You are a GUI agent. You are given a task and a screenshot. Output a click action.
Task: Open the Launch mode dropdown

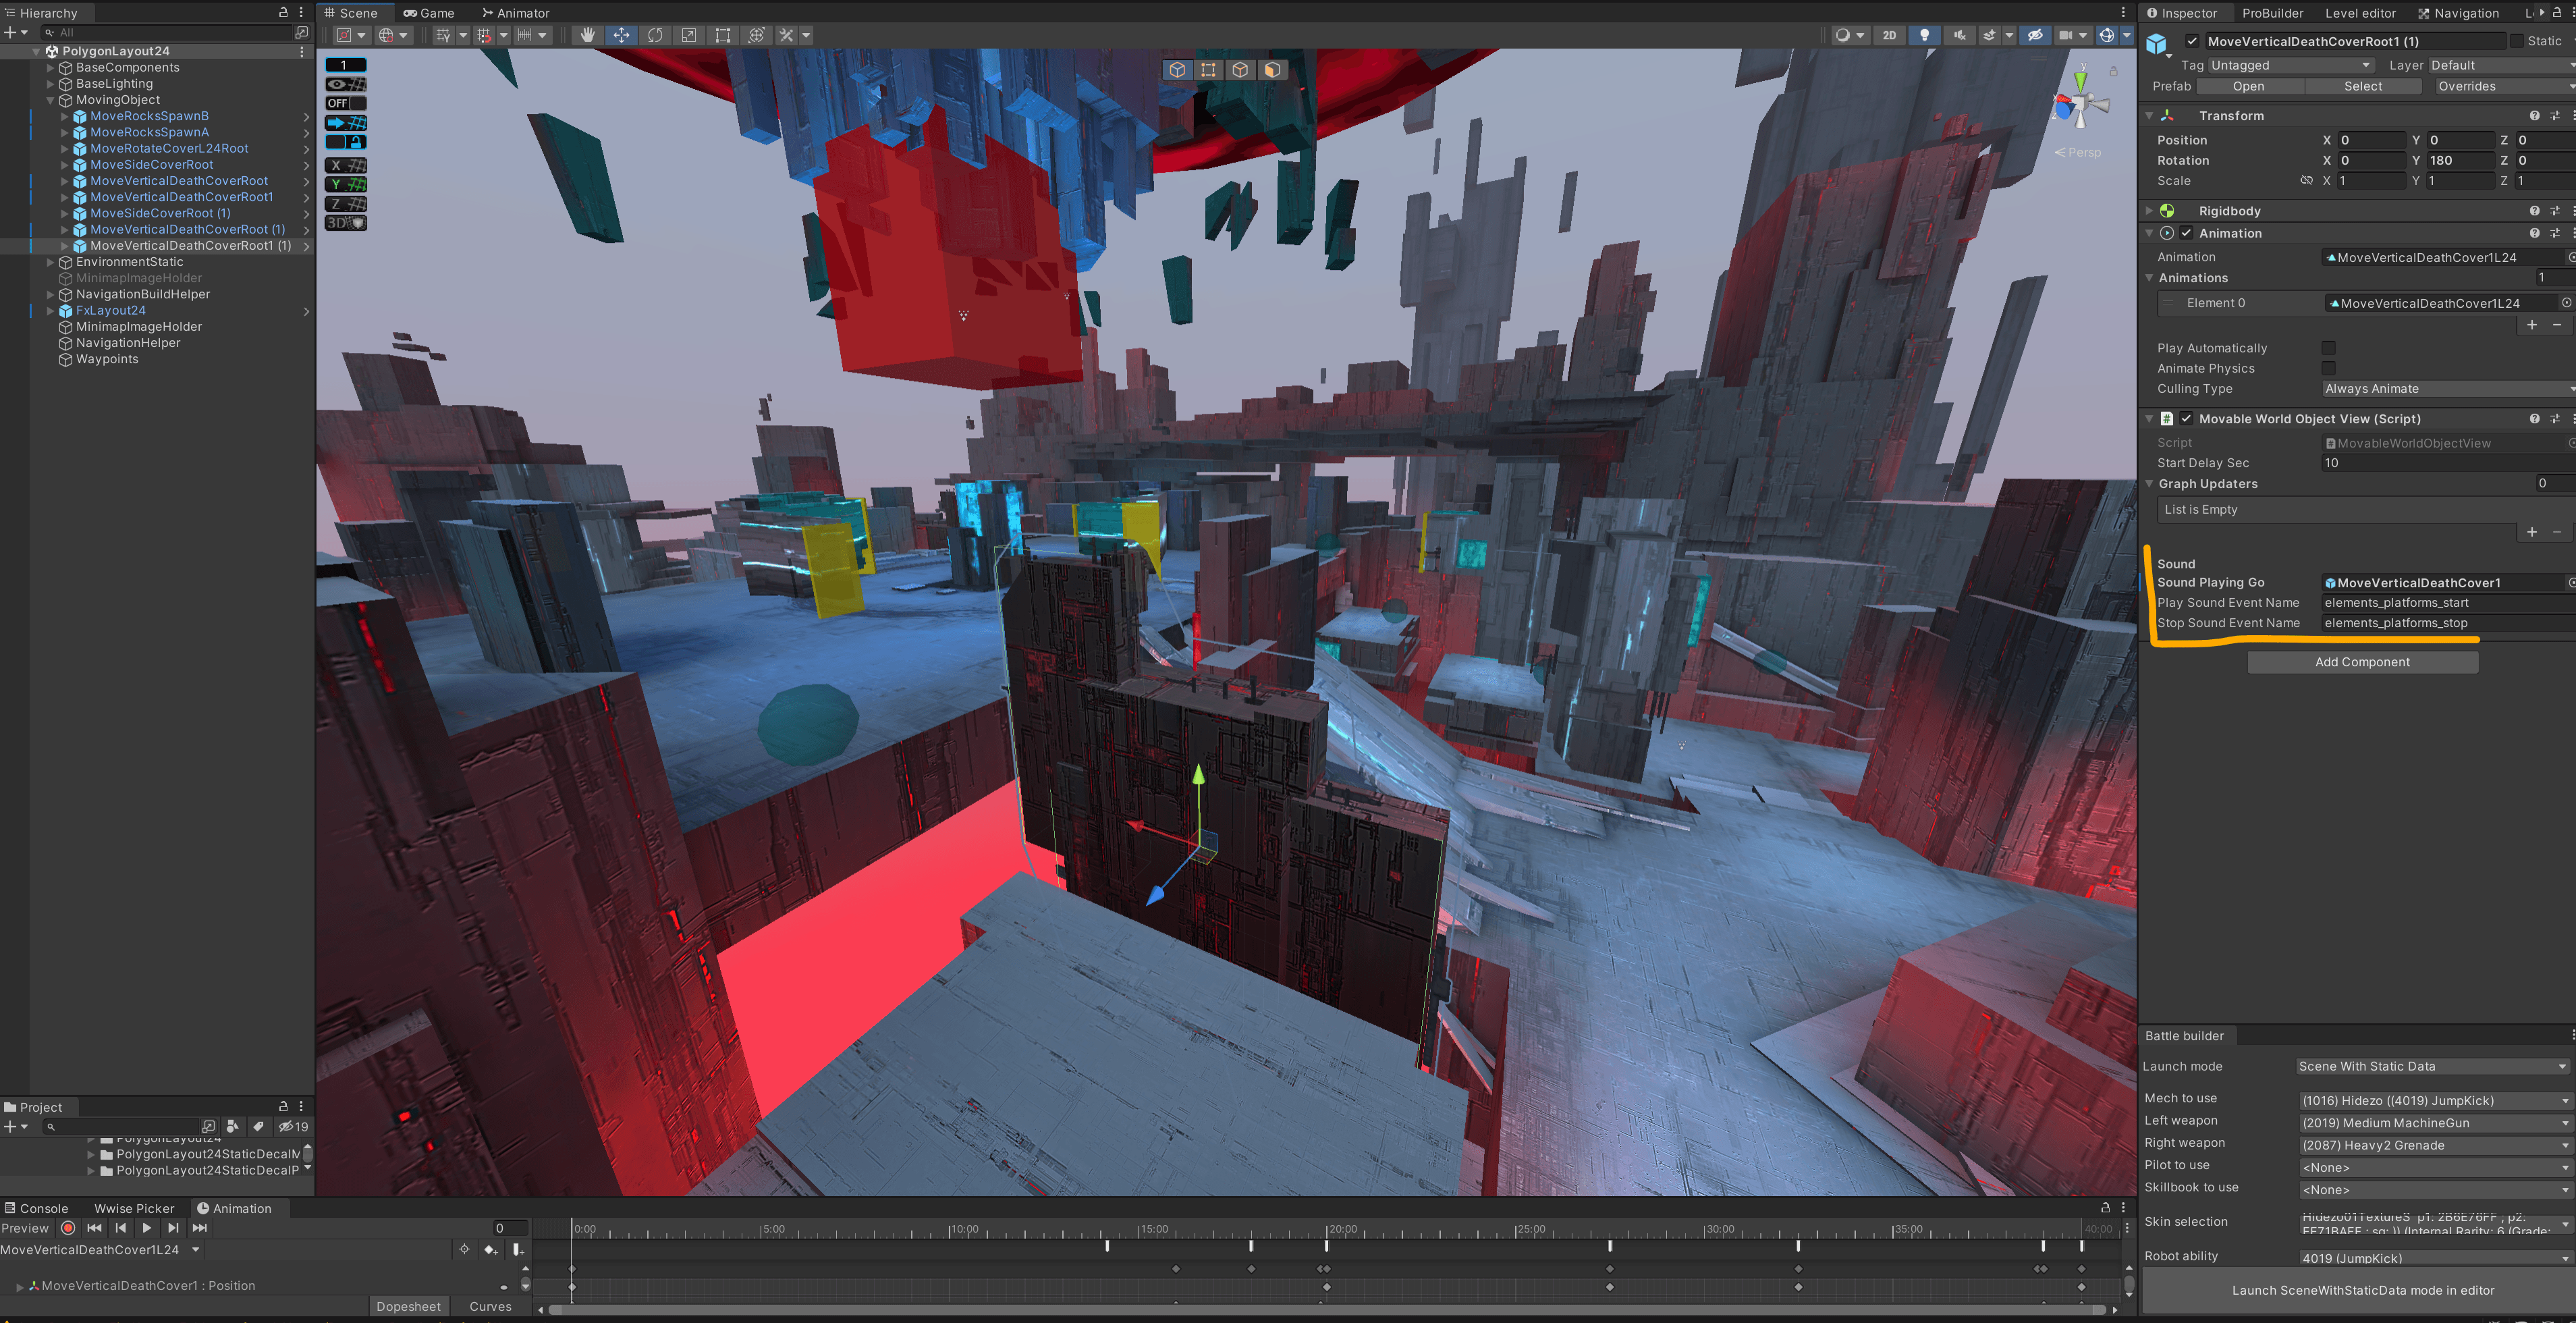pyautogui.click(x=2432, y=1066)
